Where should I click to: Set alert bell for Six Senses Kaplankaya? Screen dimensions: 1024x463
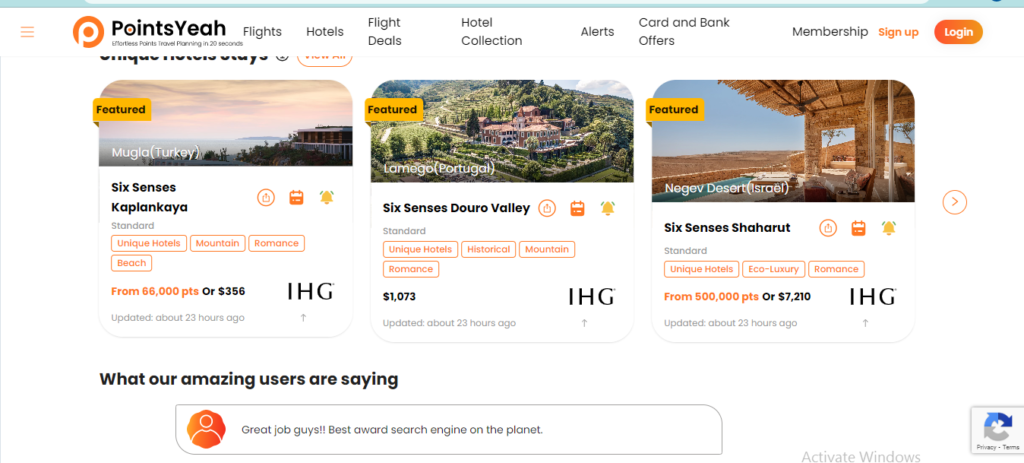coord(327,197)
